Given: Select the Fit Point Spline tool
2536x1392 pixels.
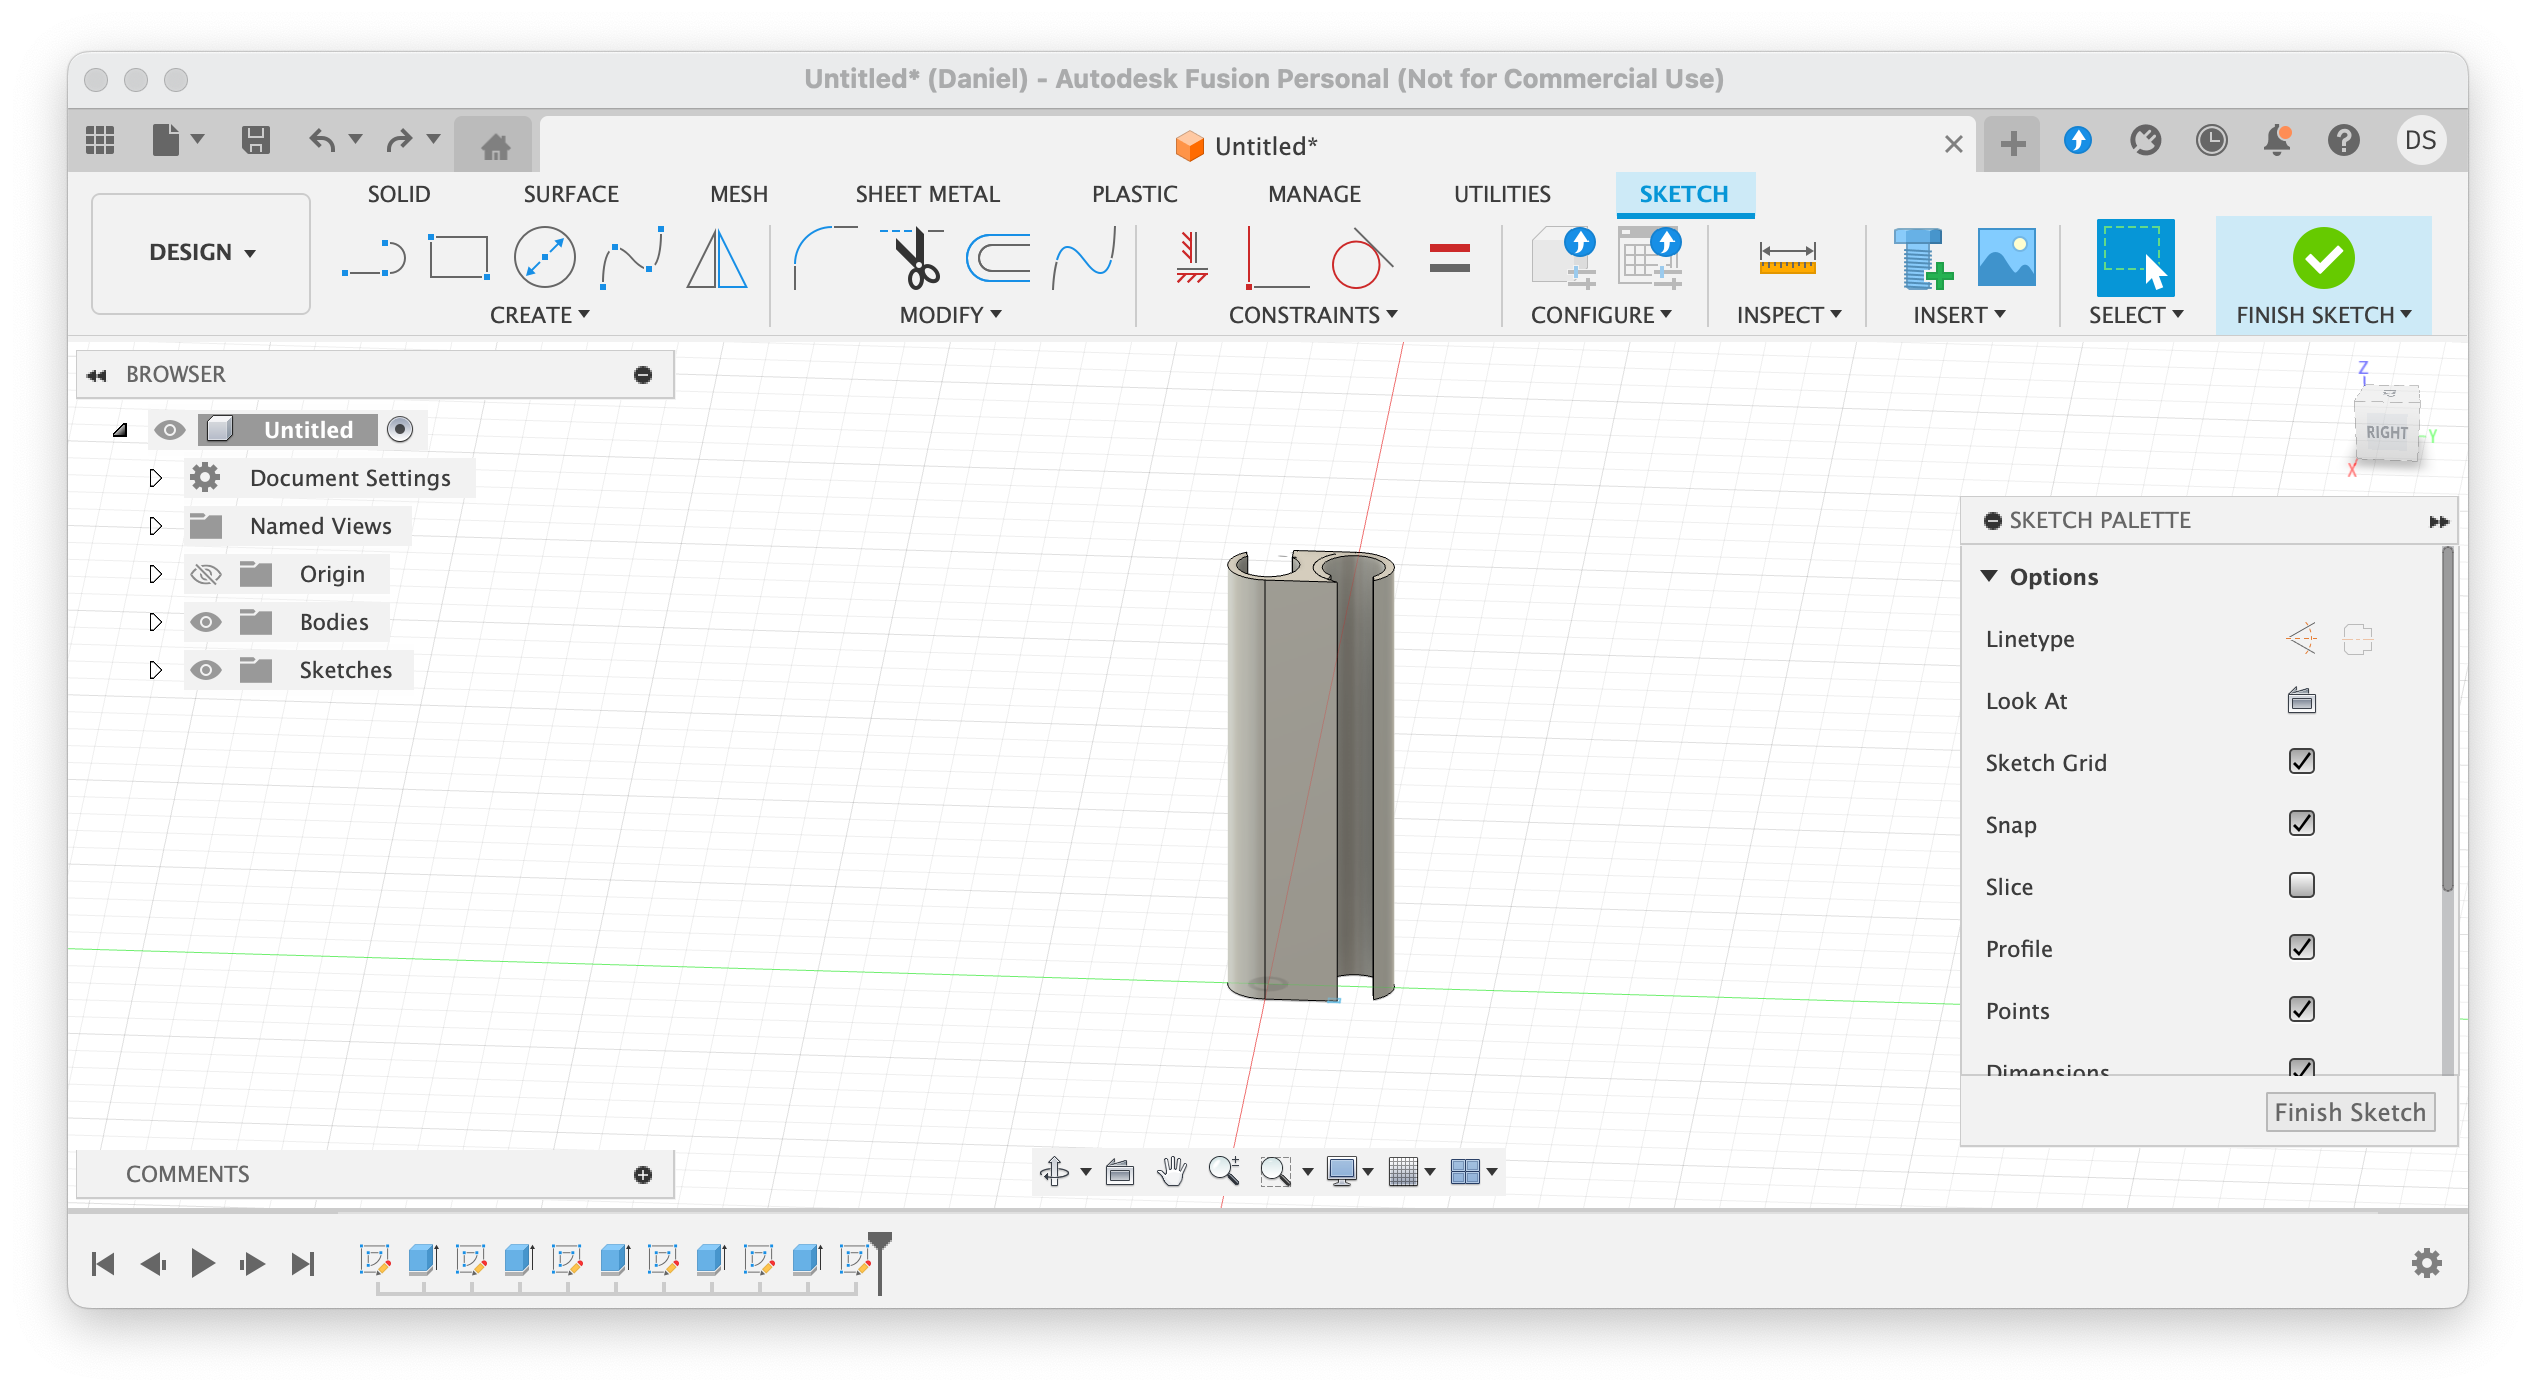Looking at the screenshot, I should point(632,258).
